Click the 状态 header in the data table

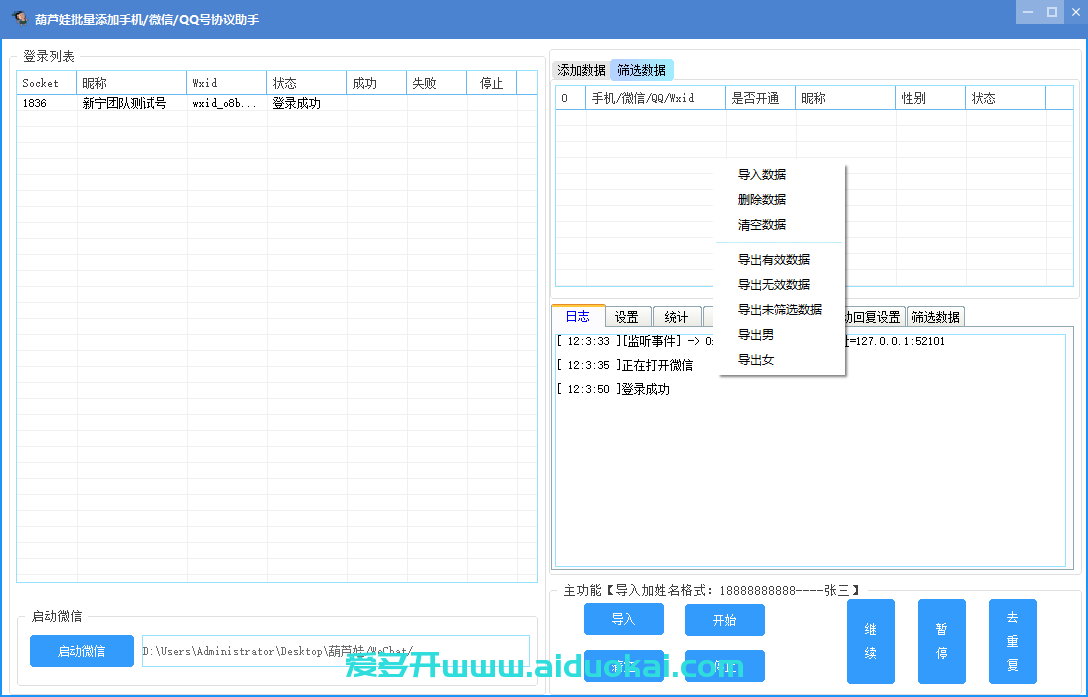coord(1005,98)
